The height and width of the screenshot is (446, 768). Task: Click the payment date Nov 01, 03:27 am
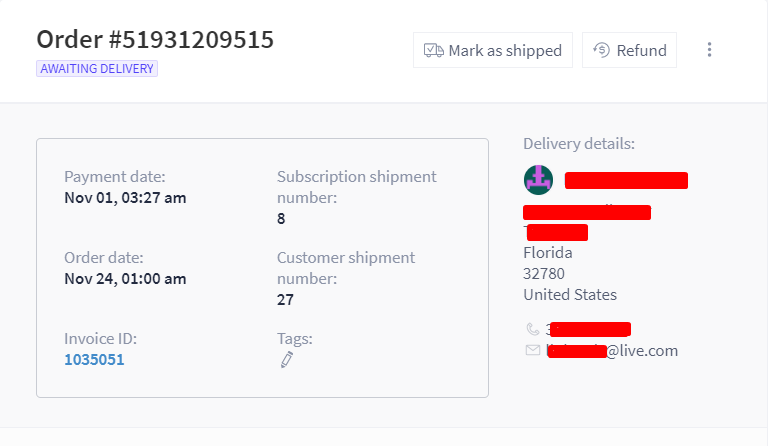[125, 198]
